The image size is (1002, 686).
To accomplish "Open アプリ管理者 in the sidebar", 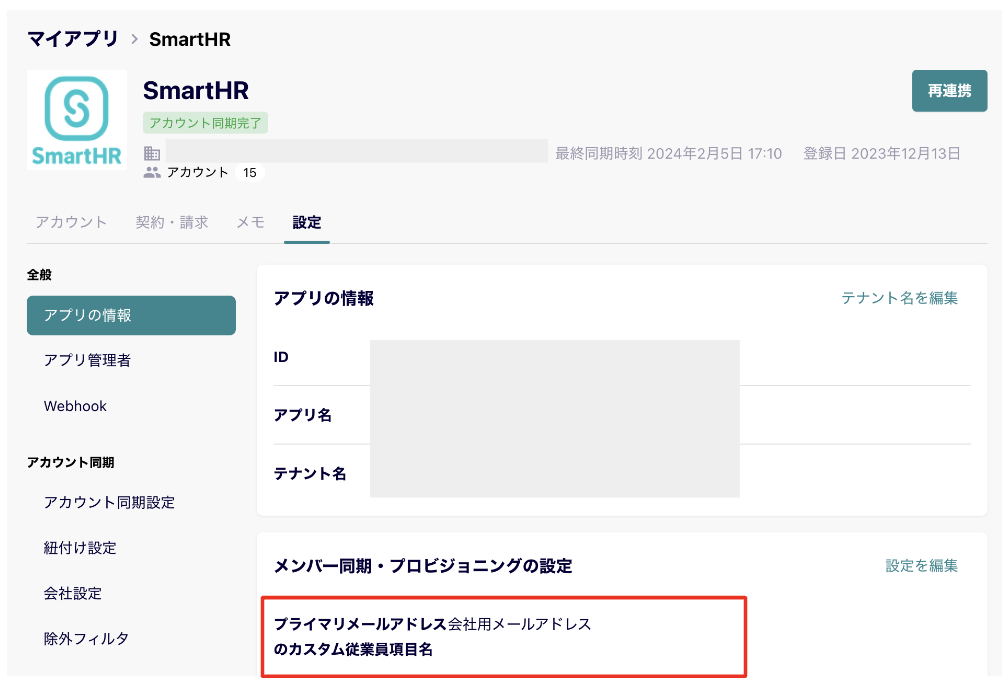I will (88, 360).
